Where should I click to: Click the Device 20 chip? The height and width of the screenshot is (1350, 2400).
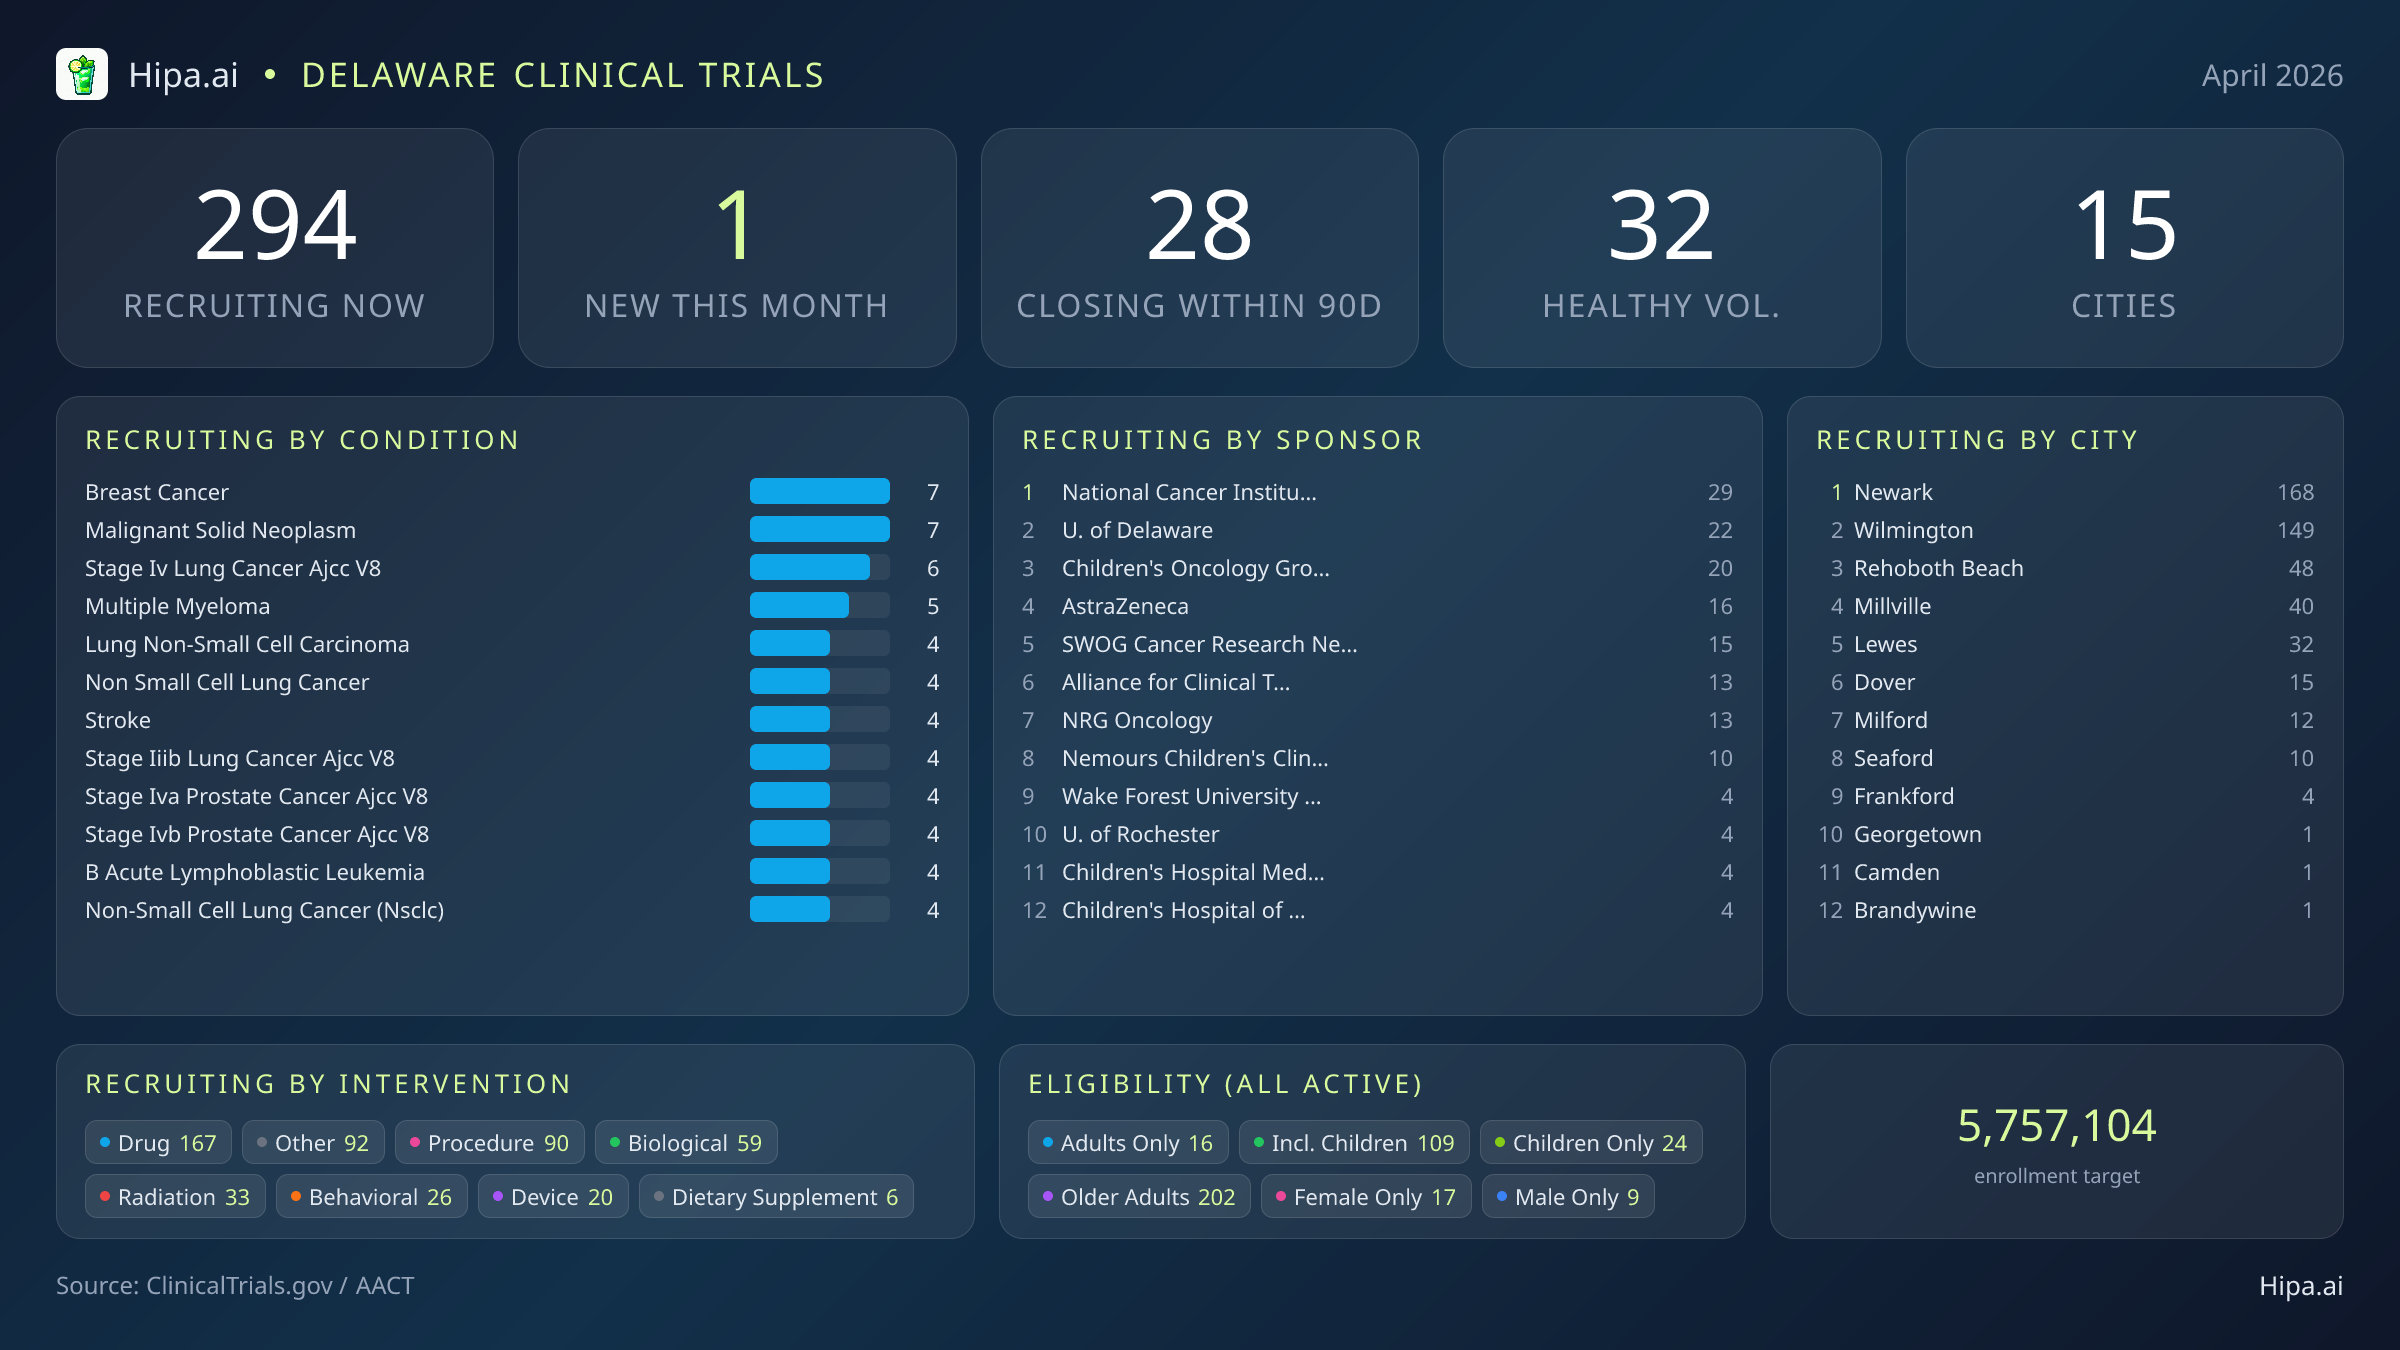tap(553, 1197)
